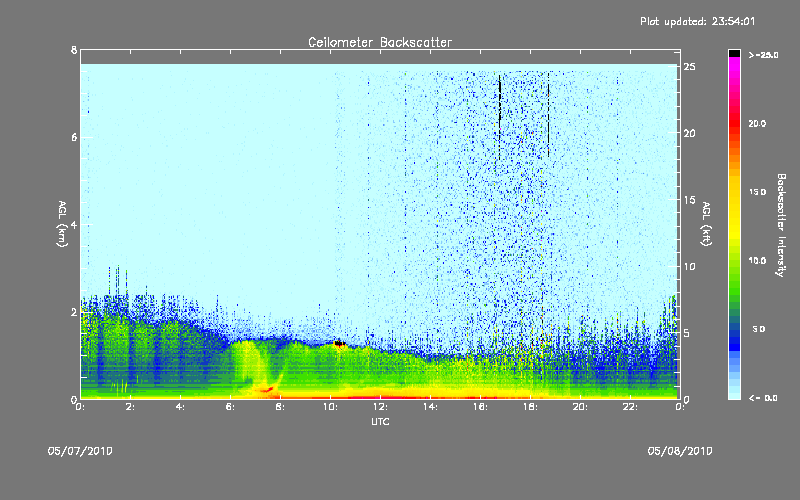Click the '2:' hour tick on the UTC axis
This screenshot has height=500, width=800.
(131, 407)
